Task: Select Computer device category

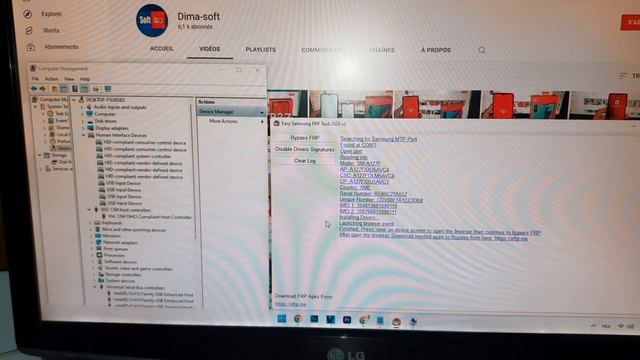Action: pyautogui.click(x=104, y=114)
